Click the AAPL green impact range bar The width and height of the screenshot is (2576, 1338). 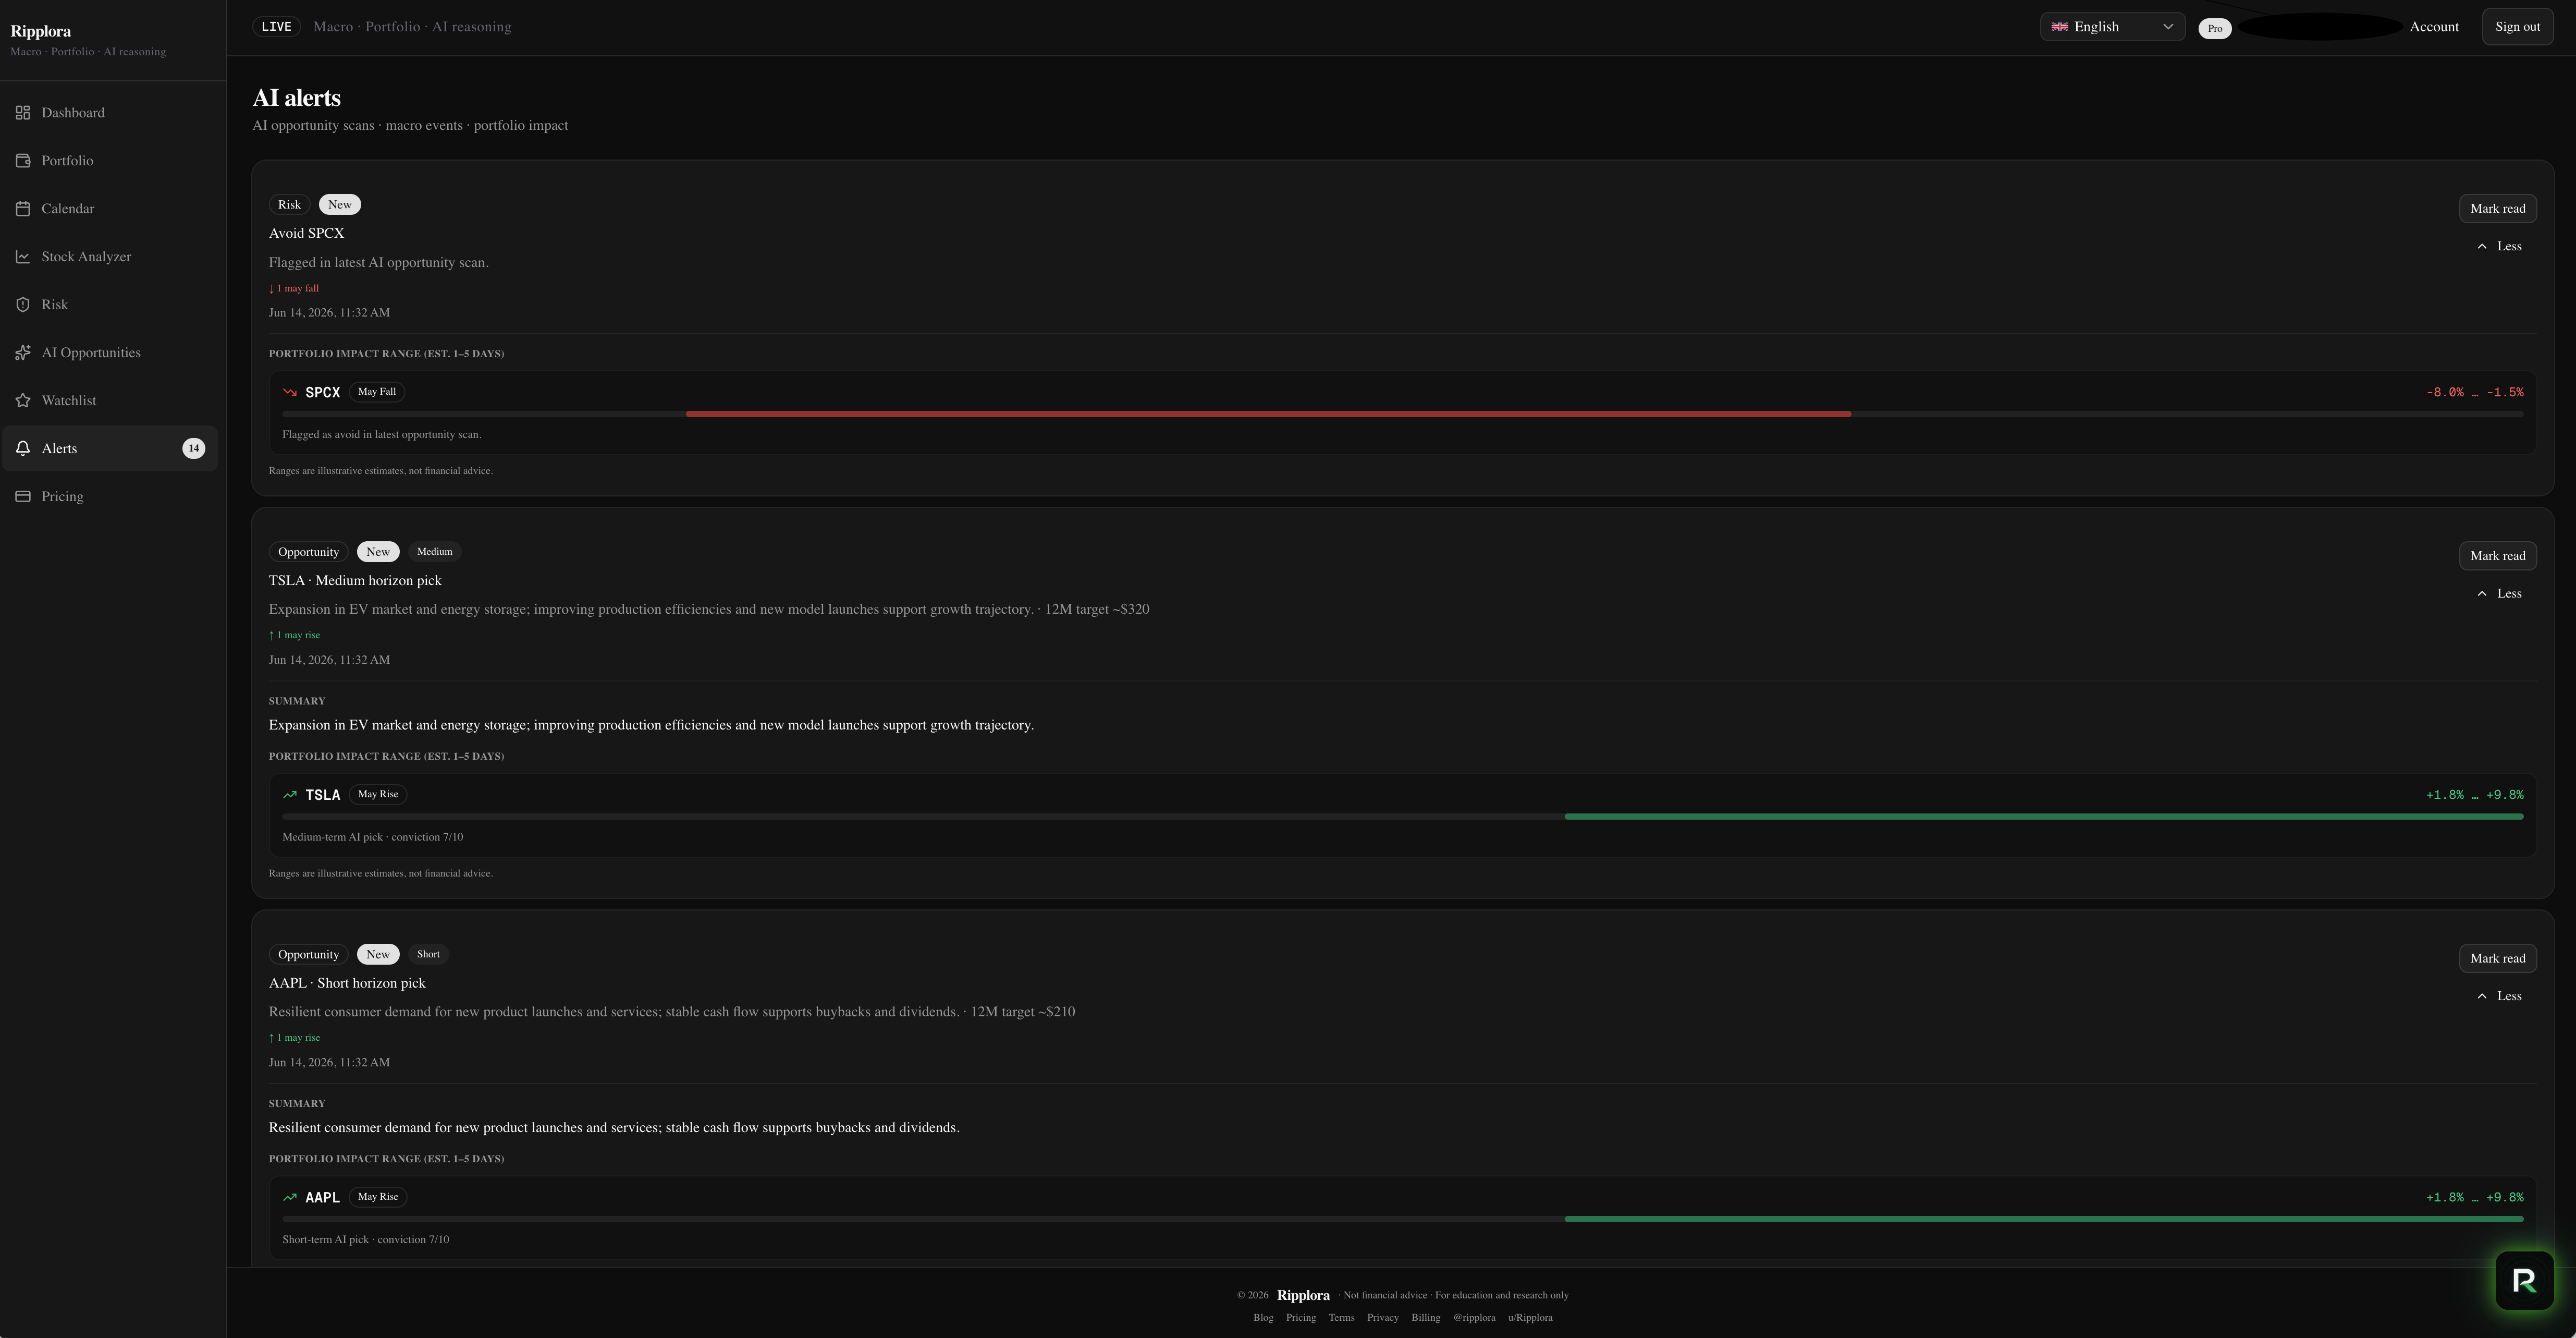tap(2044, 1219)
